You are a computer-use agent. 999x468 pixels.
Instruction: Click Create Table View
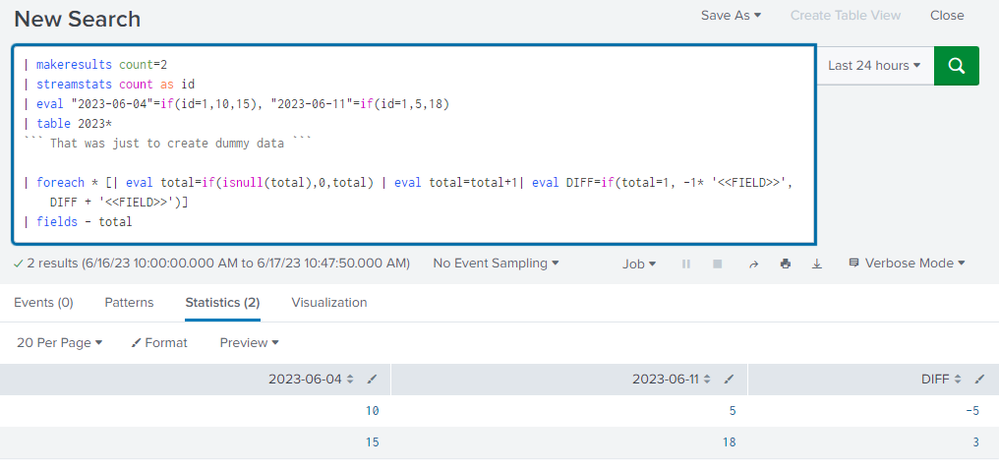tap(845, 15)
